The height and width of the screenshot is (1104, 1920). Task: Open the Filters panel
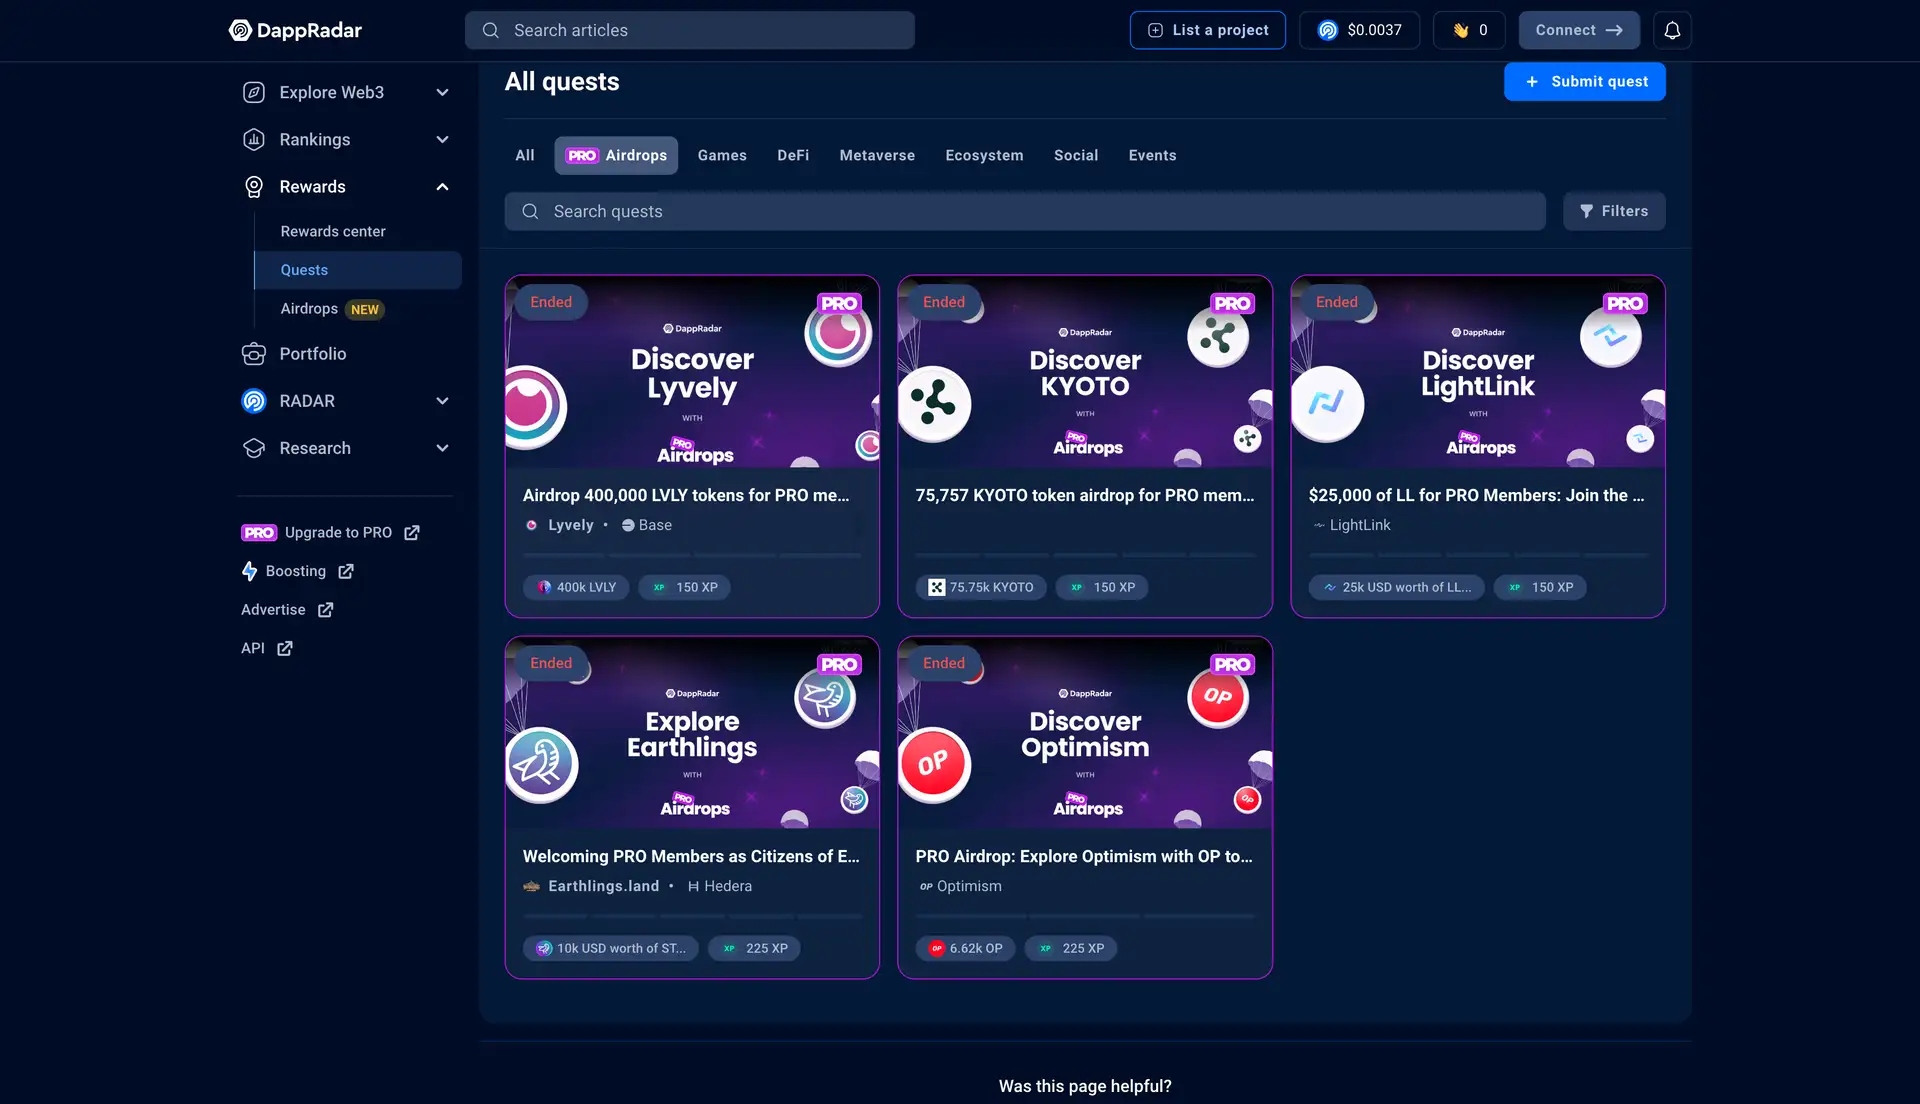click(x=1614, y=211)
